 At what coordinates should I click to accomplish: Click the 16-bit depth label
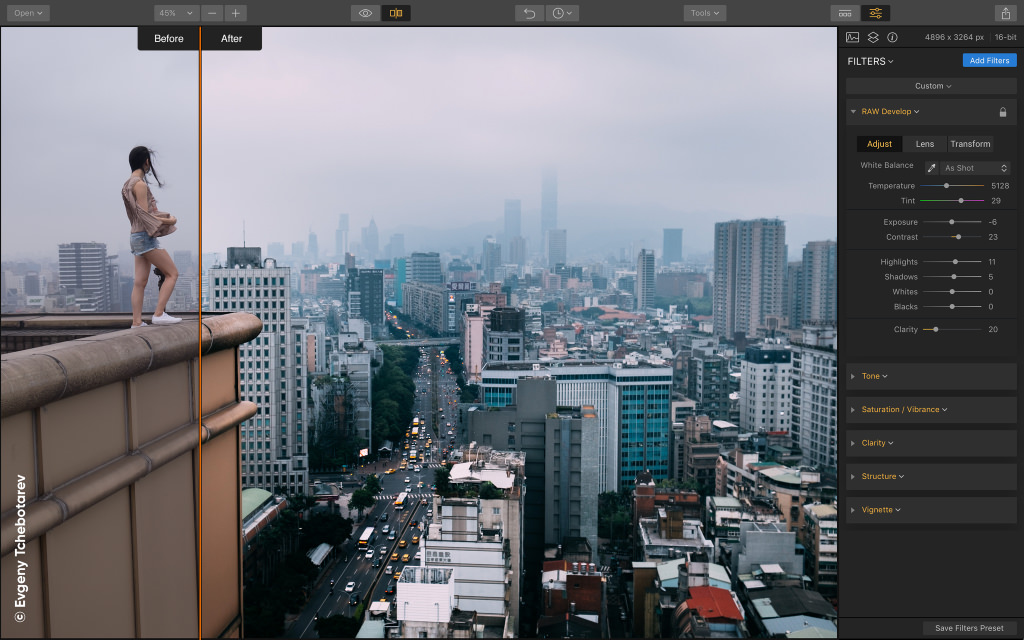pos(1005,37)
